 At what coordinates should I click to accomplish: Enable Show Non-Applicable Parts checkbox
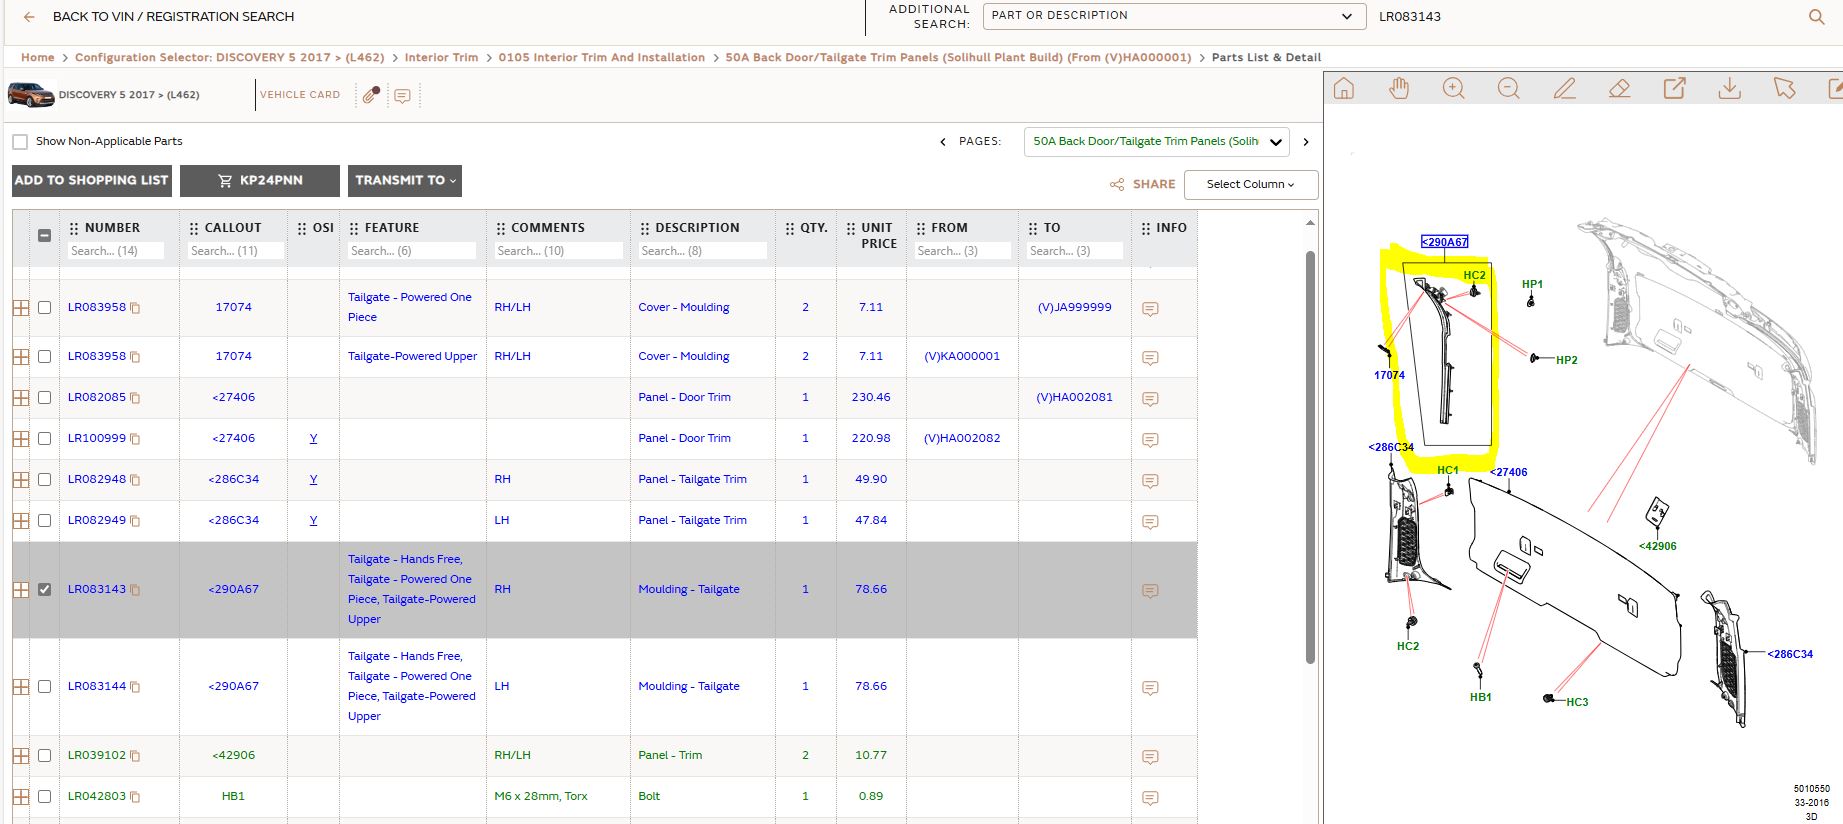[x=20, y=142]
